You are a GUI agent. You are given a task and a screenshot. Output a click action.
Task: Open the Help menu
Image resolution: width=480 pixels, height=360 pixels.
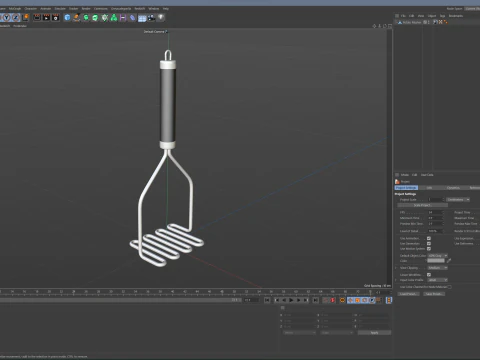point(166,8)
